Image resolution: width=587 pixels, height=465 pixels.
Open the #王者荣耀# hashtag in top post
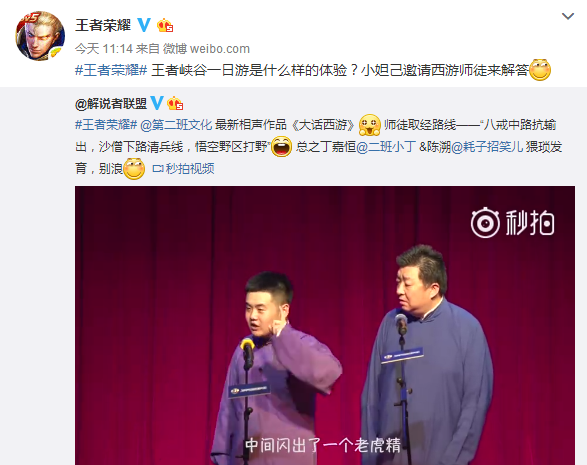click(111, 70)
